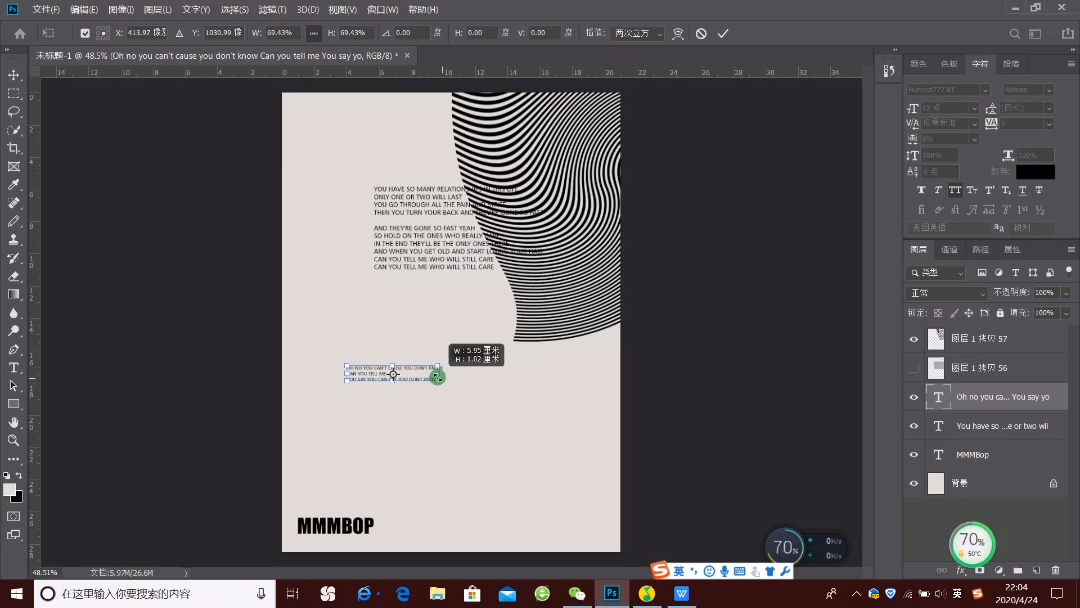Open the 图像(I) menu
Image resolution: width=1080 pixels, height=608 pixels.
[x=121, y=10]
